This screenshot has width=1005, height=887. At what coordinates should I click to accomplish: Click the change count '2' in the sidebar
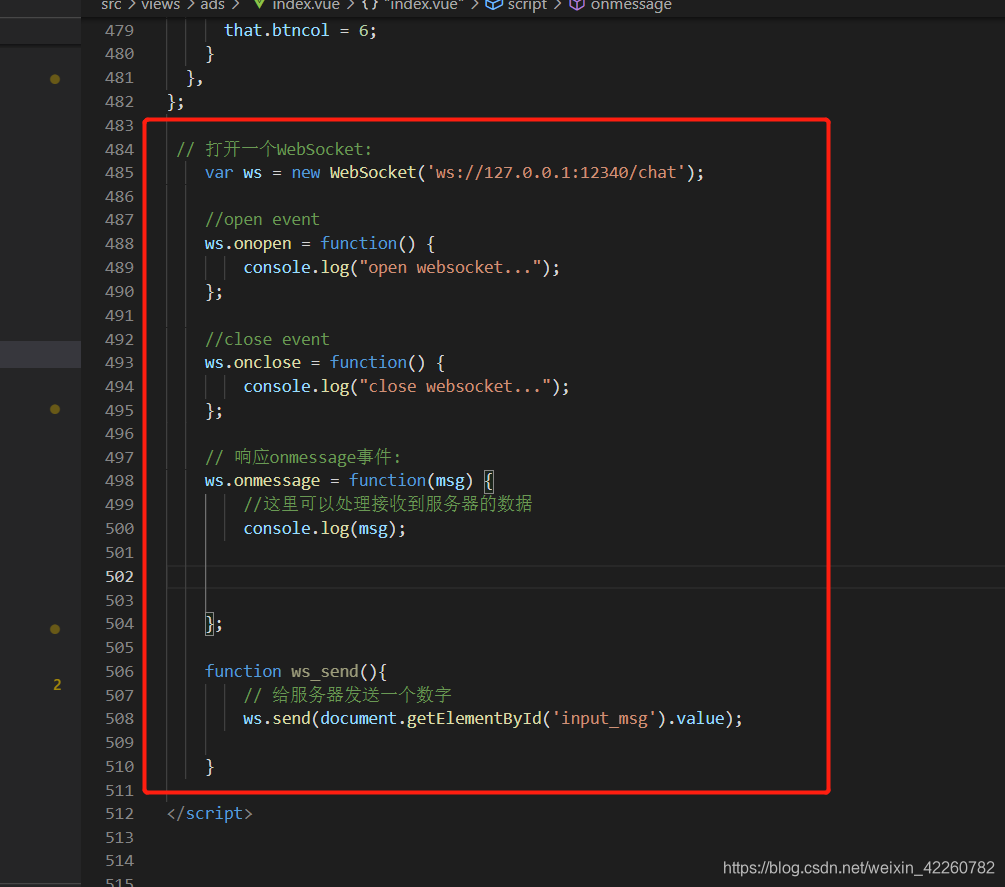point(57,685)
